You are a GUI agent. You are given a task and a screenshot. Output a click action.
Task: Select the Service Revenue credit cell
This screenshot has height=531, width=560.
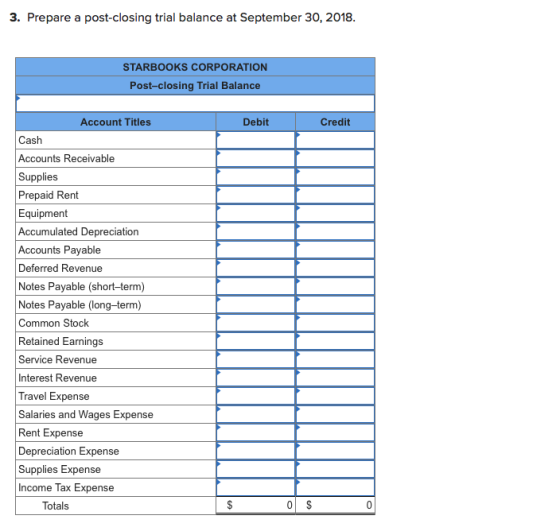[335, 360]
